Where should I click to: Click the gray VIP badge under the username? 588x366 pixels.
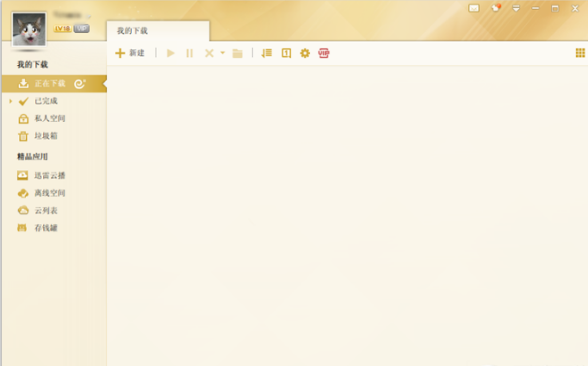[x=81, y=28]
